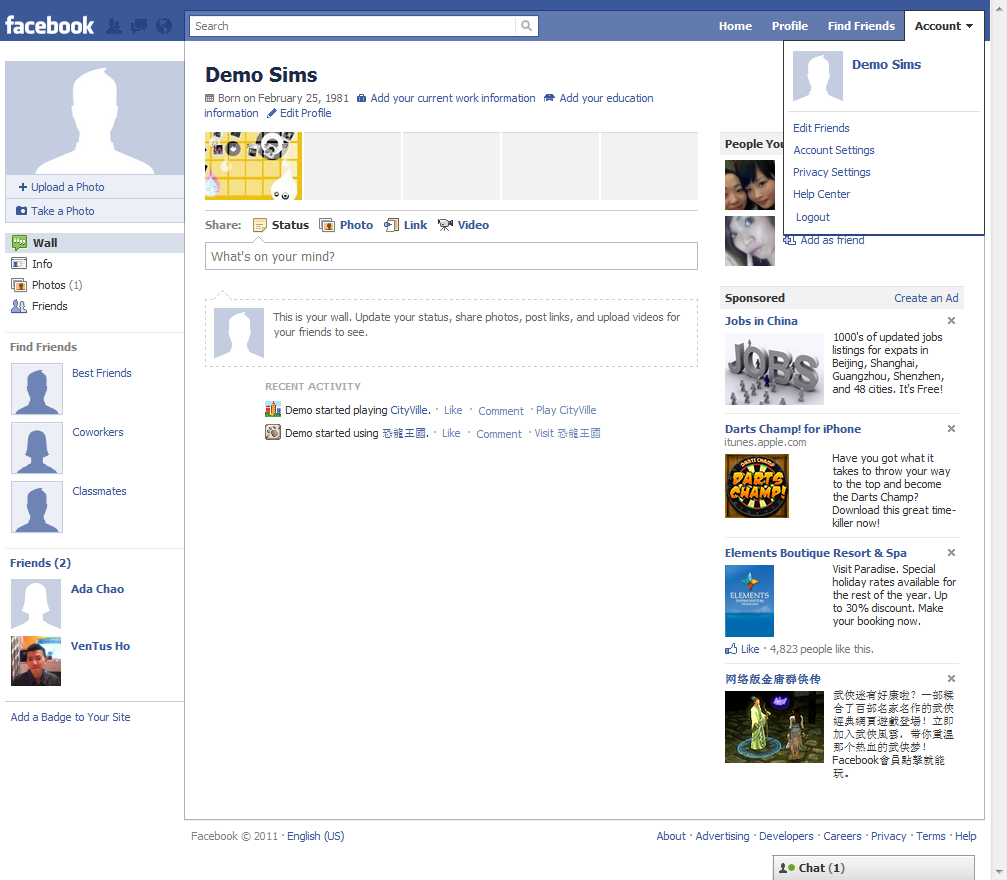Viewport: 1007px width, 880px height.
Task: Open Ada Chao's profile link
Action: click(x=97, y=589)
